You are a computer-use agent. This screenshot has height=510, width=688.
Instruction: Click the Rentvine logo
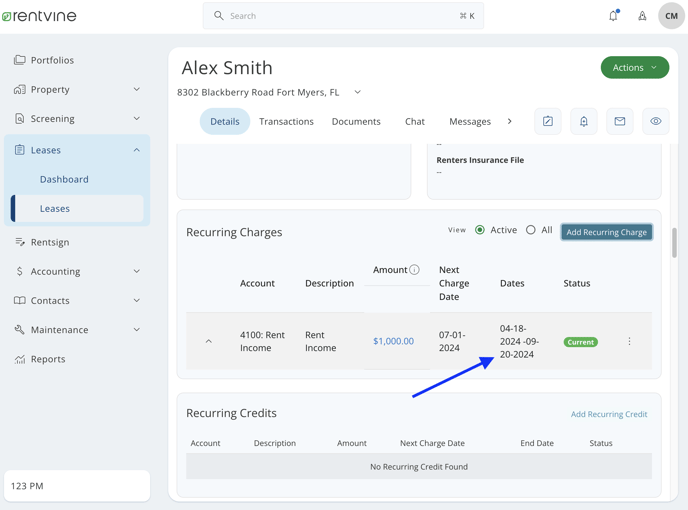tap(39, 16)
